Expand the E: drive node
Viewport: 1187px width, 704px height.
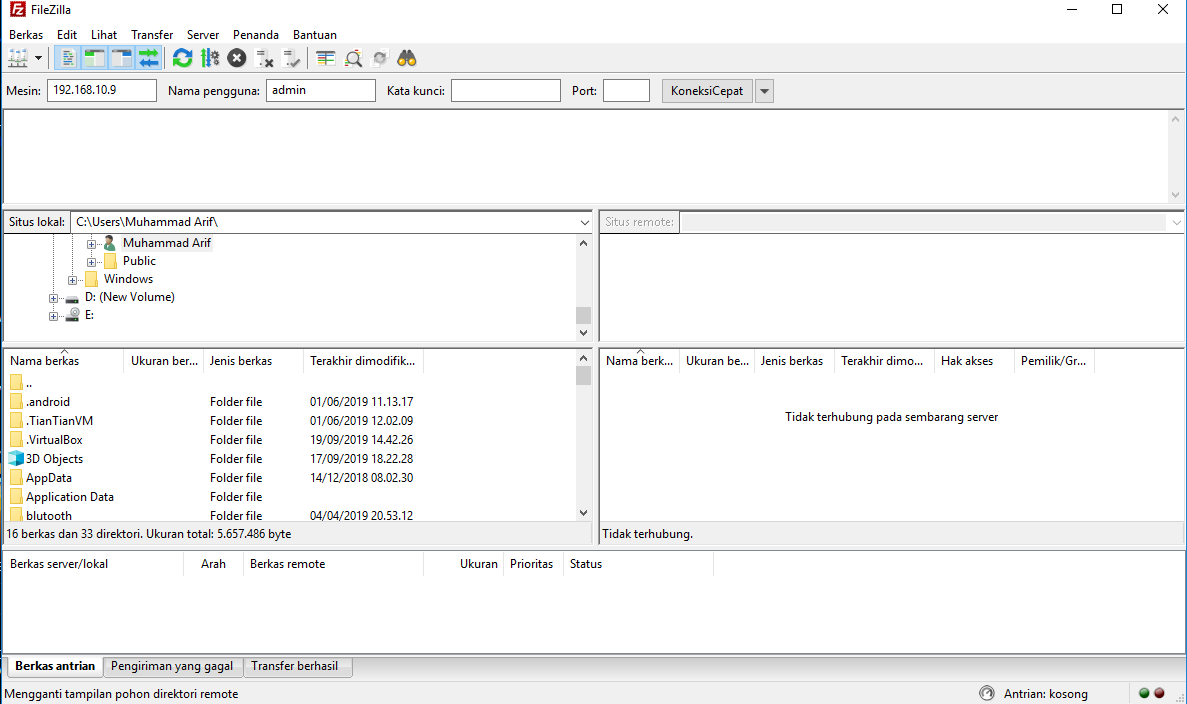53,316
